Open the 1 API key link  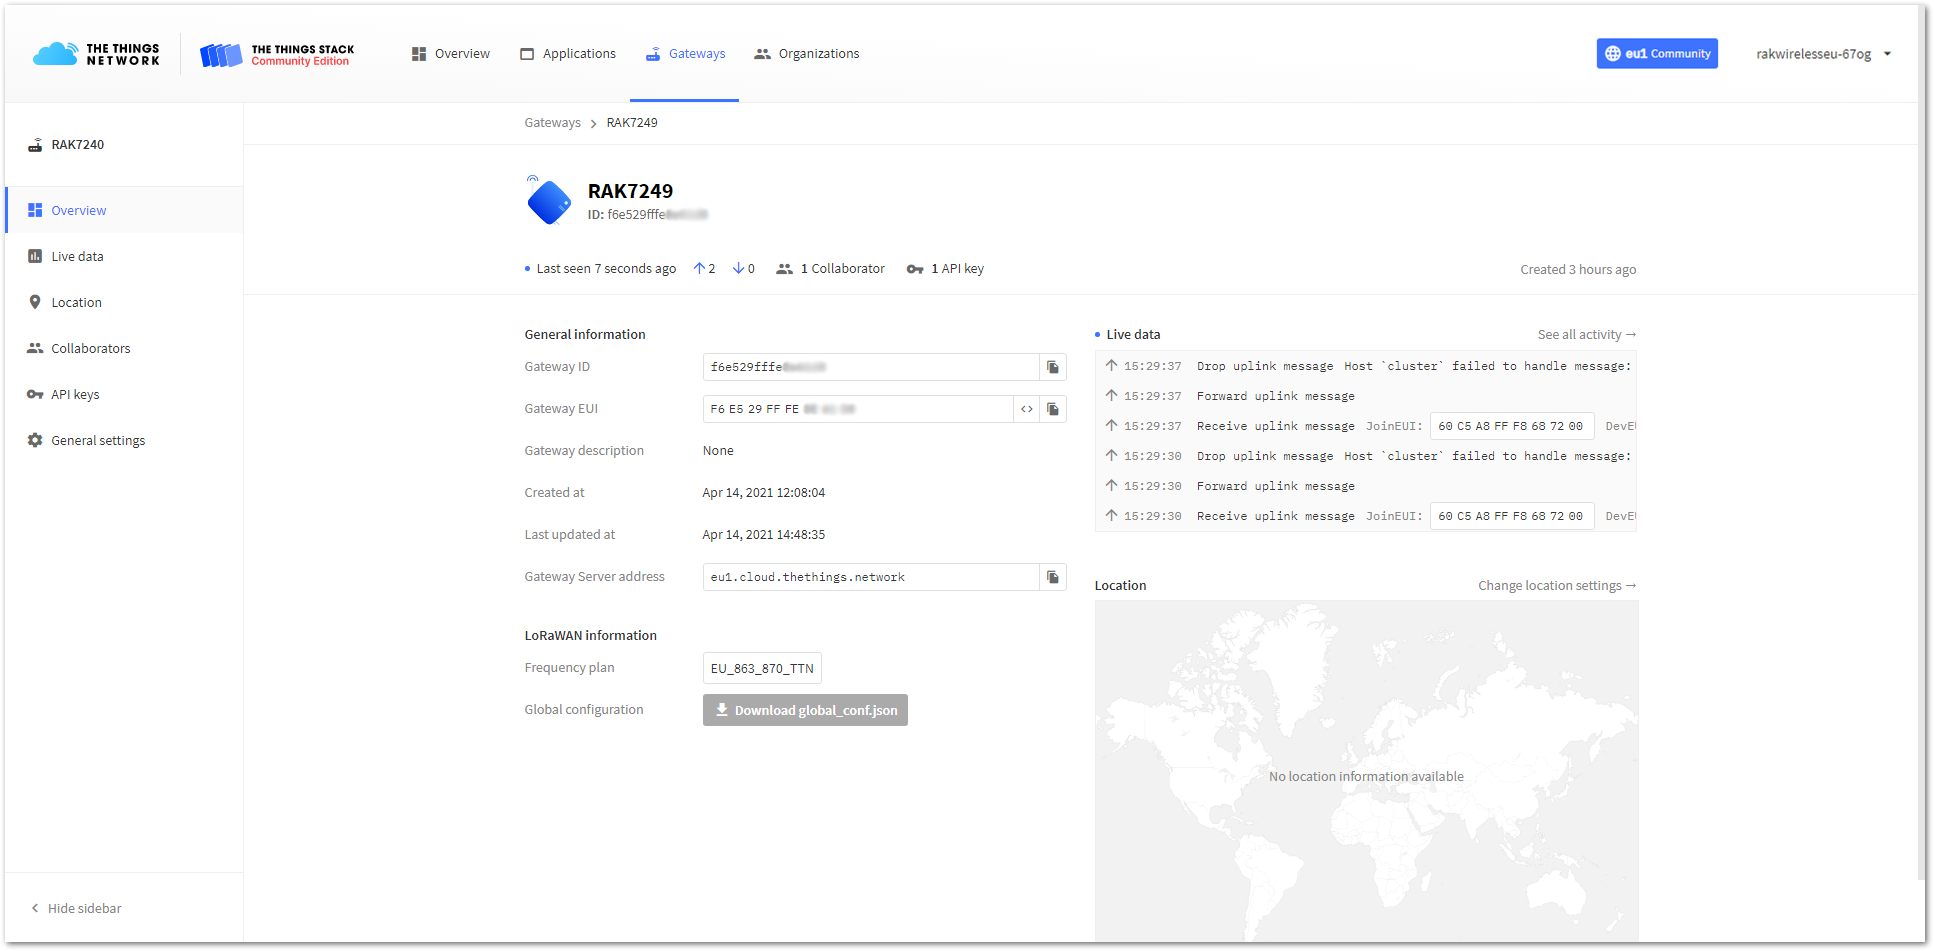coord(945,269)
